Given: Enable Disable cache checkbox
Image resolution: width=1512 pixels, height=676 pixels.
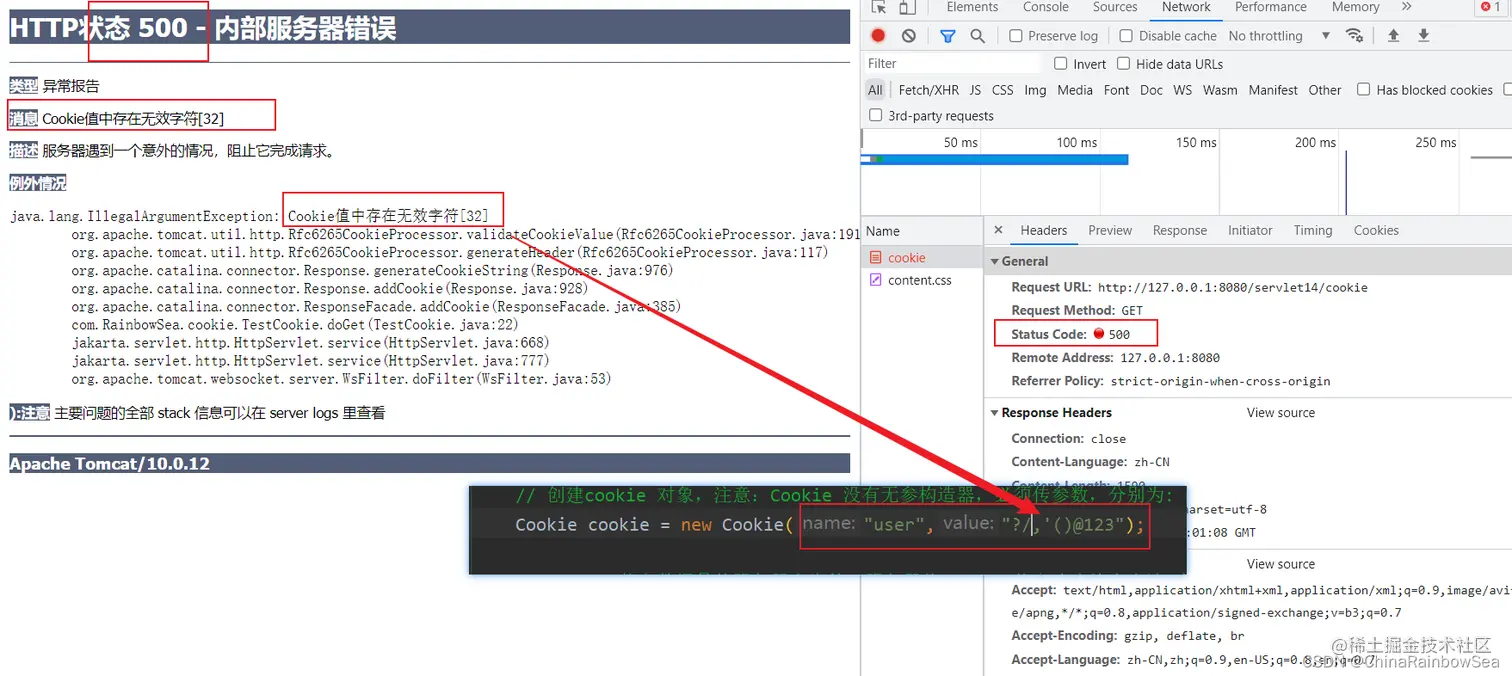Looking at the screenshot, I should tap(1126, 36).
